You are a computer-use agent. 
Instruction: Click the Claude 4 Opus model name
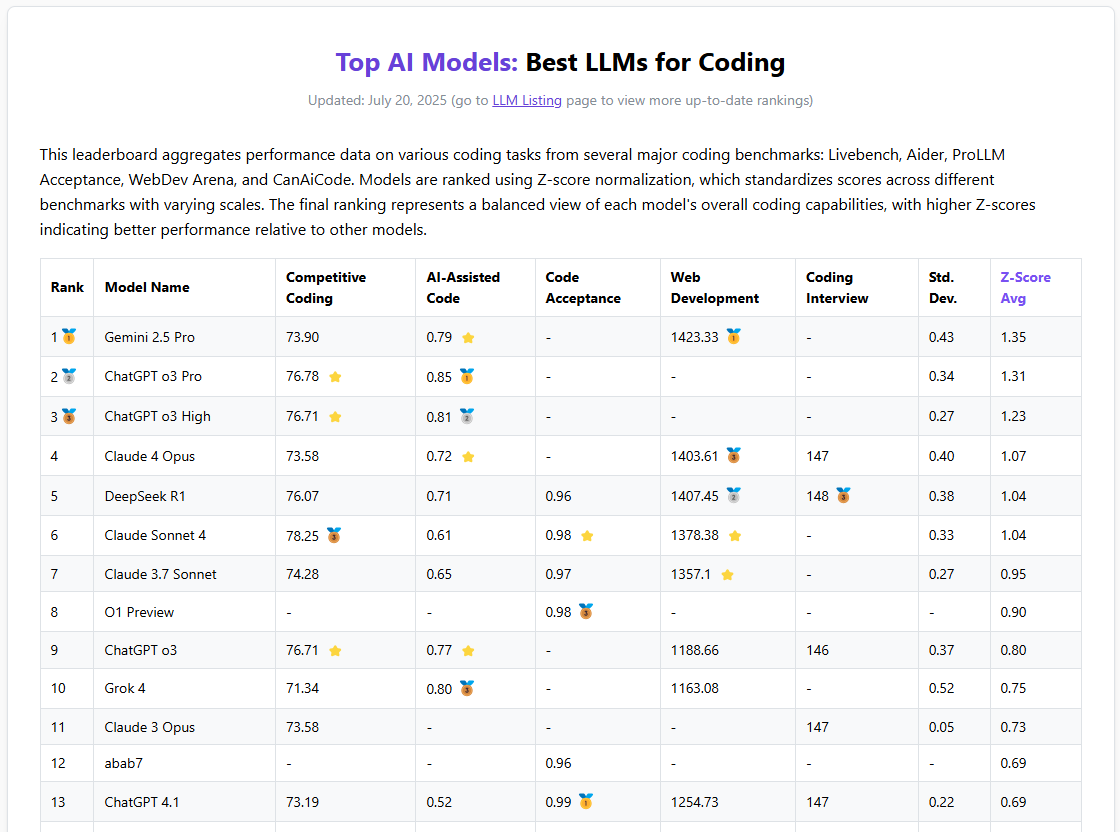pyautogui.click(x=150, y=456)
